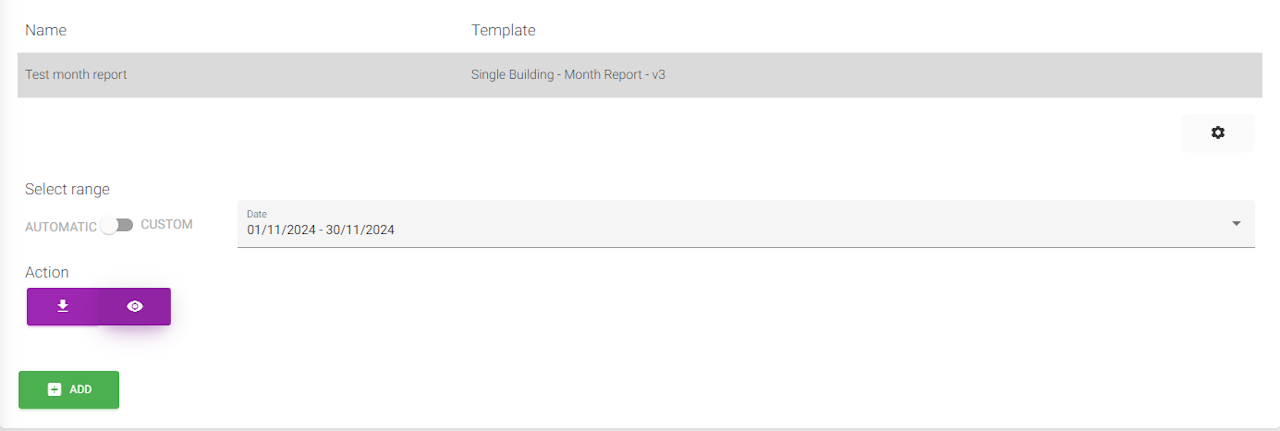The width and height of the screenshot is (1280, 431).
Task: Click Single Building - Month Report - v3 template
Action: 568,74
